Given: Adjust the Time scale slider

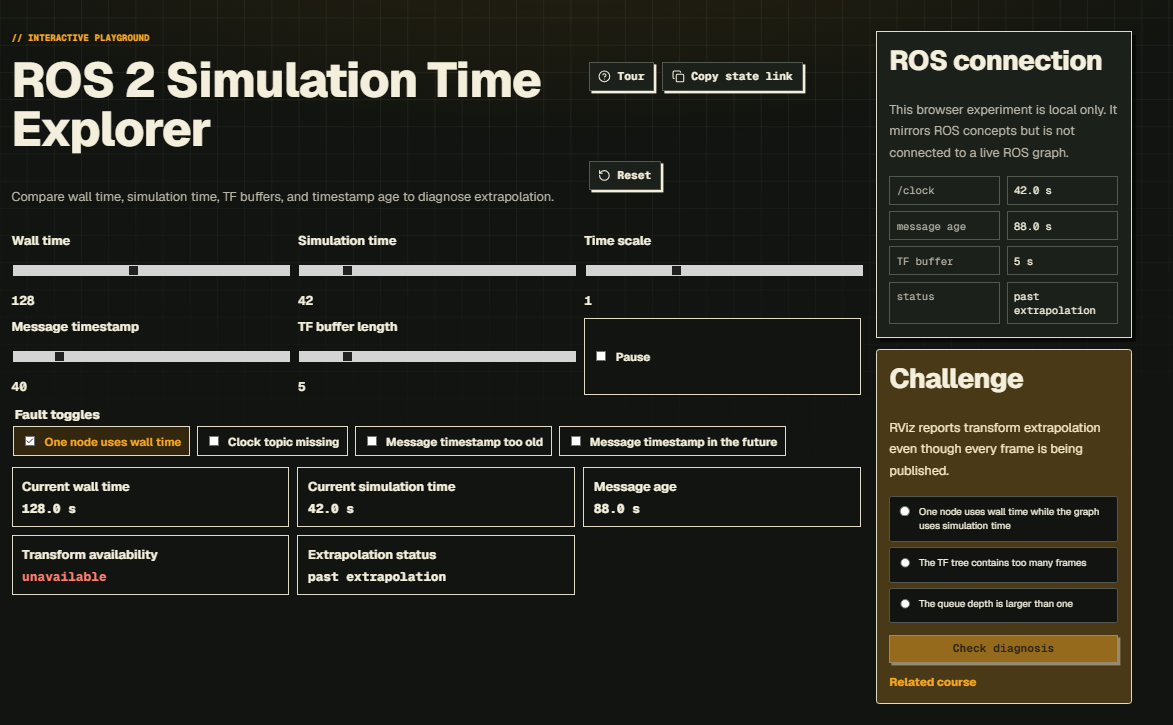Looking at the screenshot, I should point(723,270).
